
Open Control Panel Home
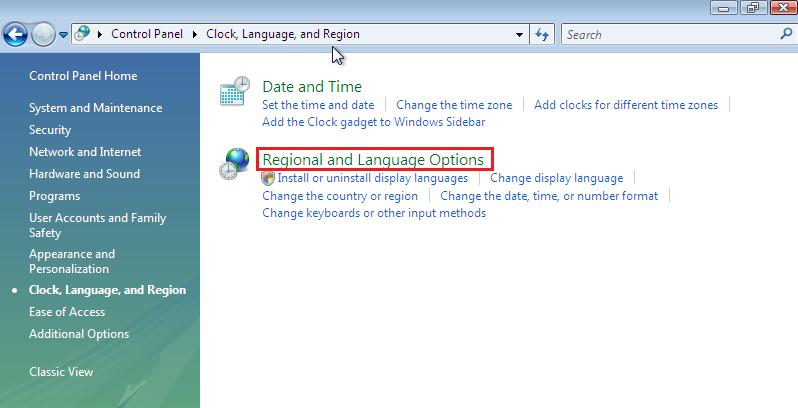click(83, 76)
